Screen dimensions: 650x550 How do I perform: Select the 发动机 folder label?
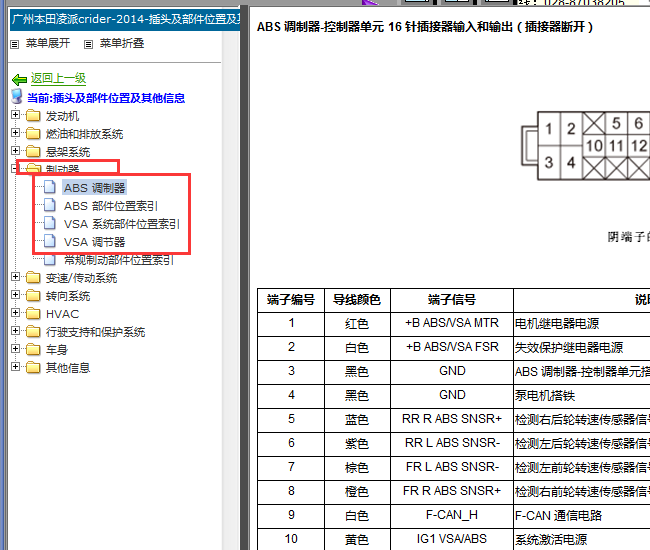tap(62, 116)
